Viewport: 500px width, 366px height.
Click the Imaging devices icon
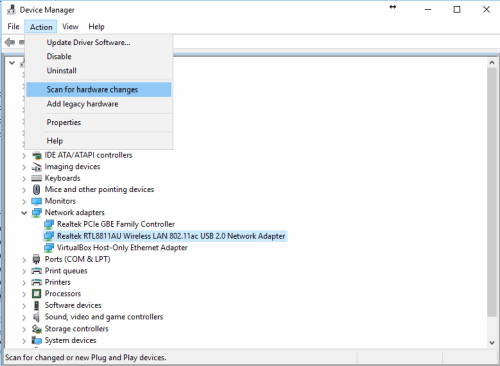(x=36, y=167)
